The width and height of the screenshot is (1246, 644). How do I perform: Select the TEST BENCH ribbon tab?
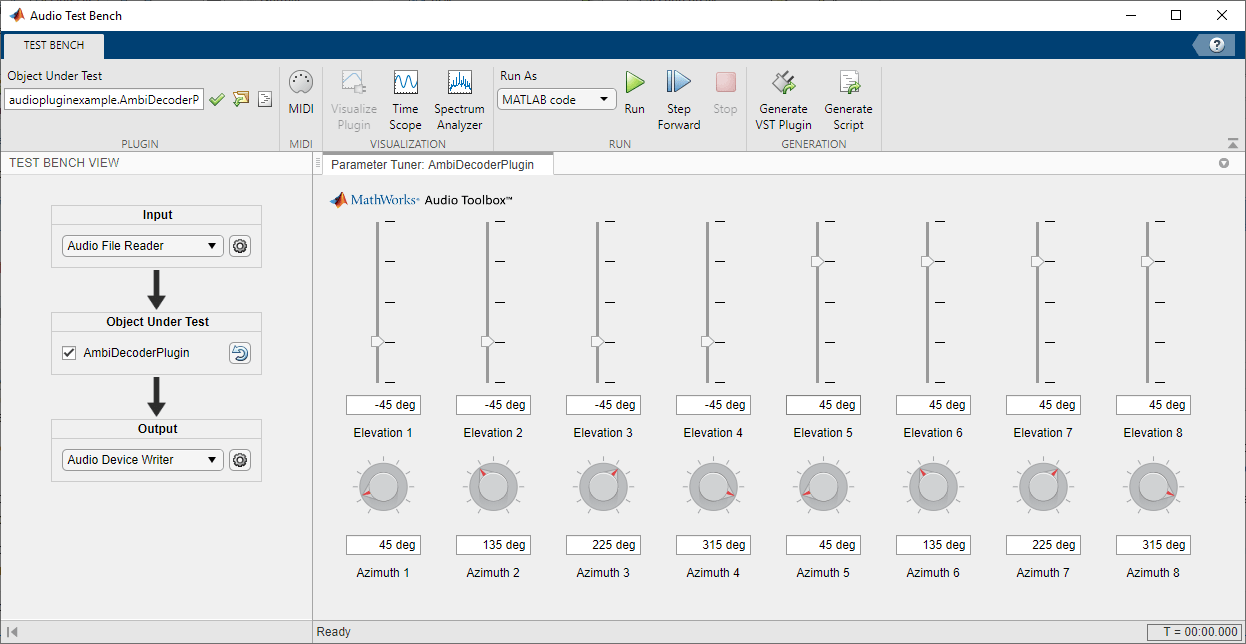click(54, 46)
